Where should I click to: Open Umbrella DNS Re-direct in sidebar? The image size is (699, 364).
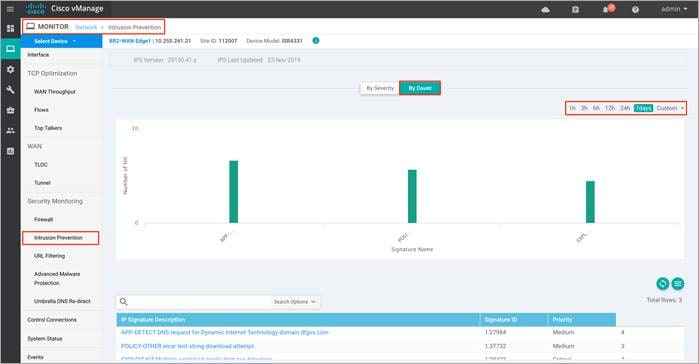point(62,301)
